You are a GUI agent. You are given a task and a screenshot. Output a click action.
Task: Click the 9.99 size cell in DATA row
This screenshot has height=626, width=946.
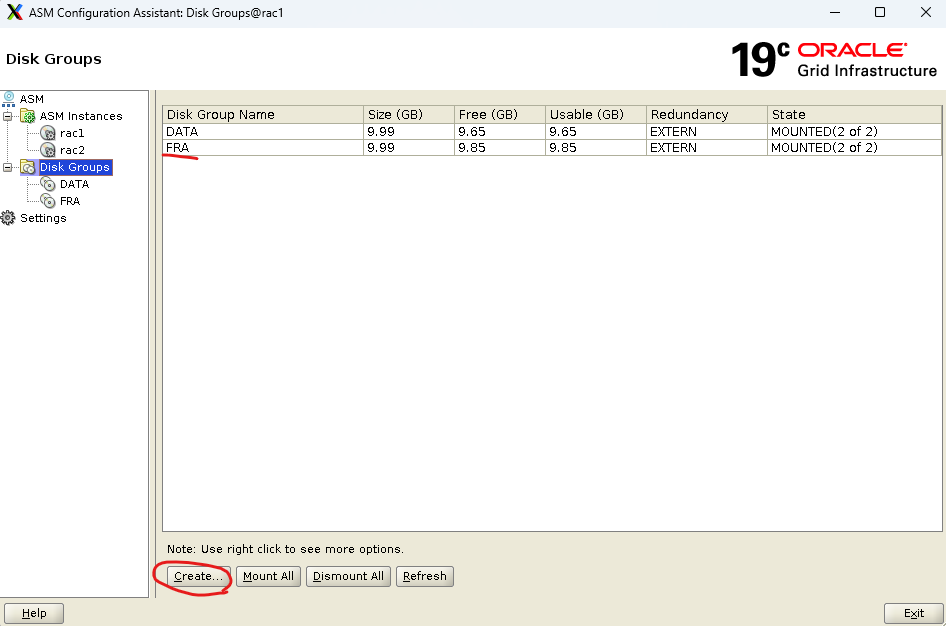pos(409,131)
